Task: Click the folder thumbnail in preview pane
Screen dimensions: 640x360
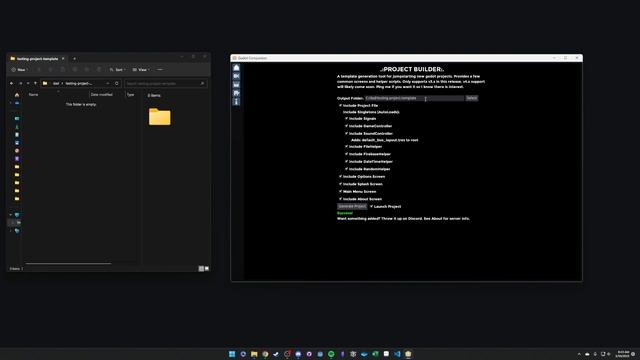Action: pos(160,117)
